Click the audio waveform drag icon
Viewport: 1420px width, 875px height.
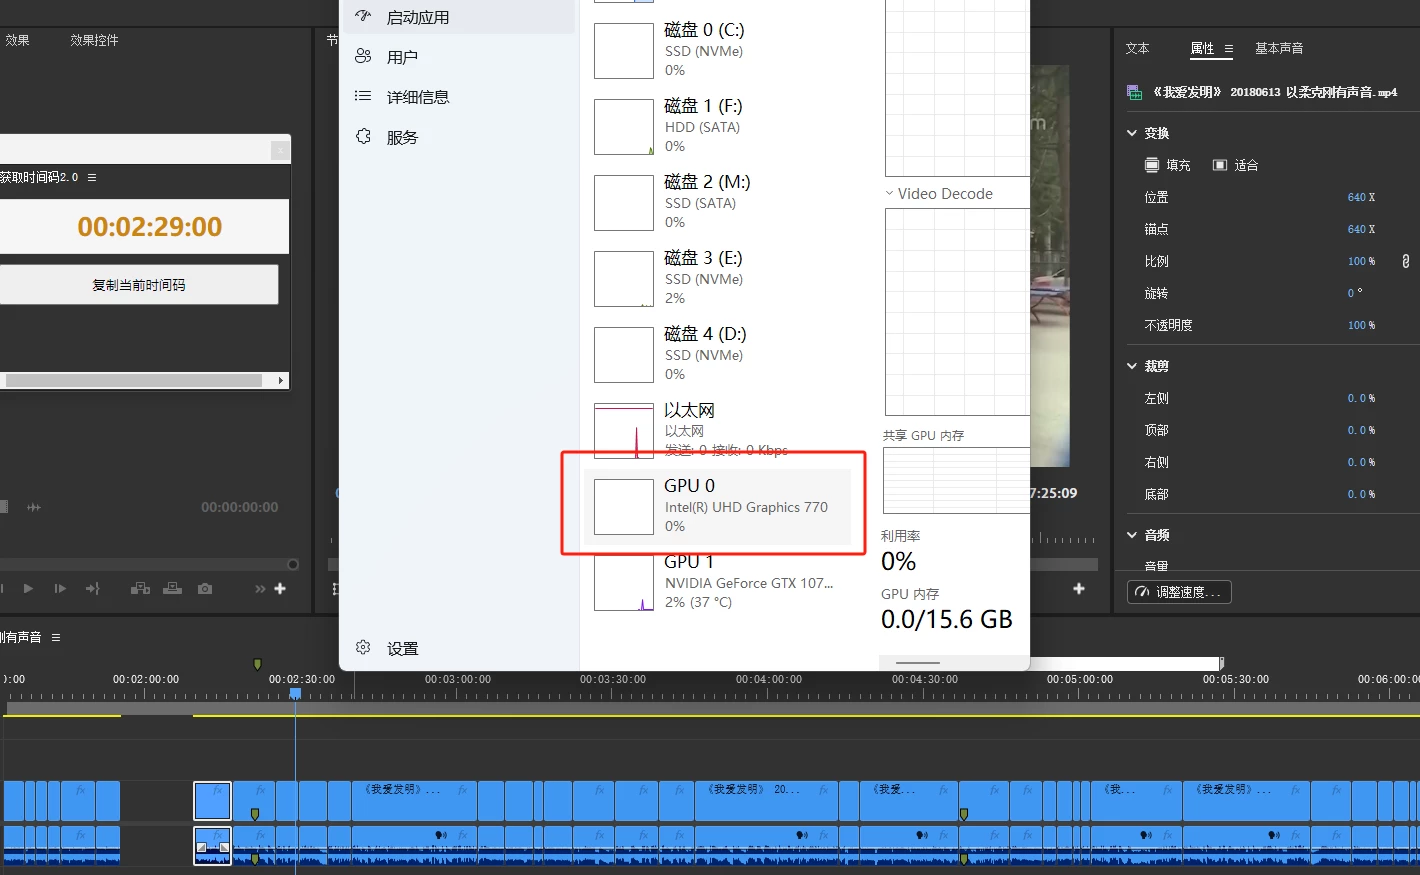pyautogui.click(x=34, y=508)
